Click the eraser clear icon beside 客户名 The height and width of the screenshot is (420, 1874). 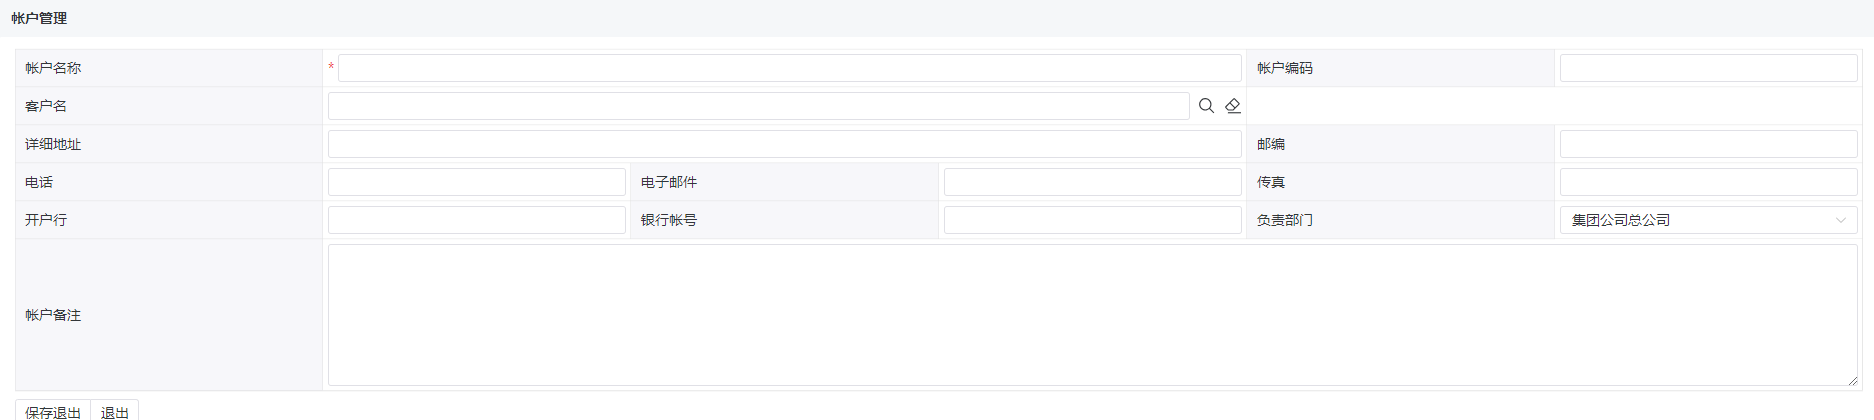click(x=1233, y=106)
